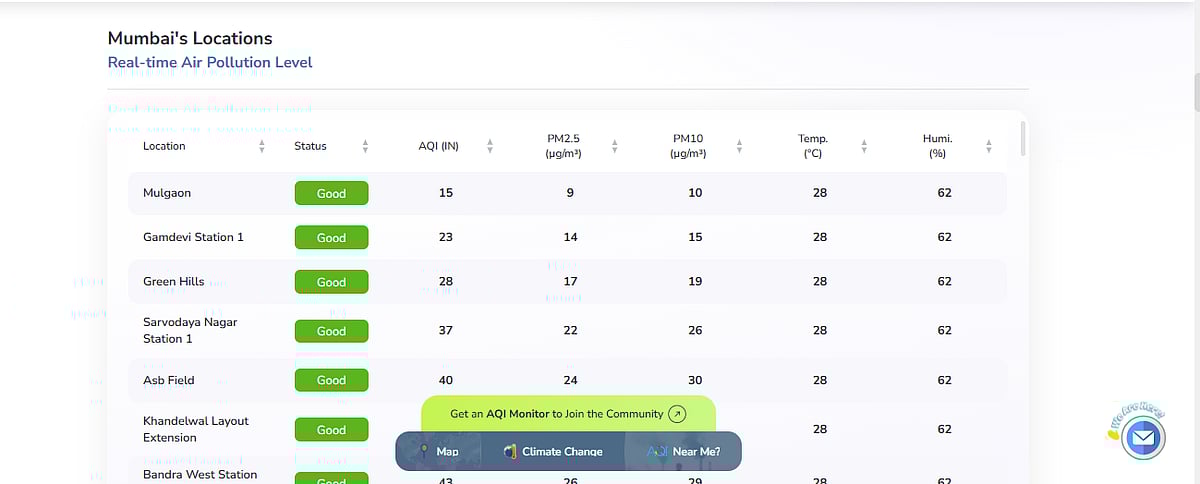Sort by Temperature column arrows
The width and height of the screenshot is (1200, 484).
coord(863,146)
